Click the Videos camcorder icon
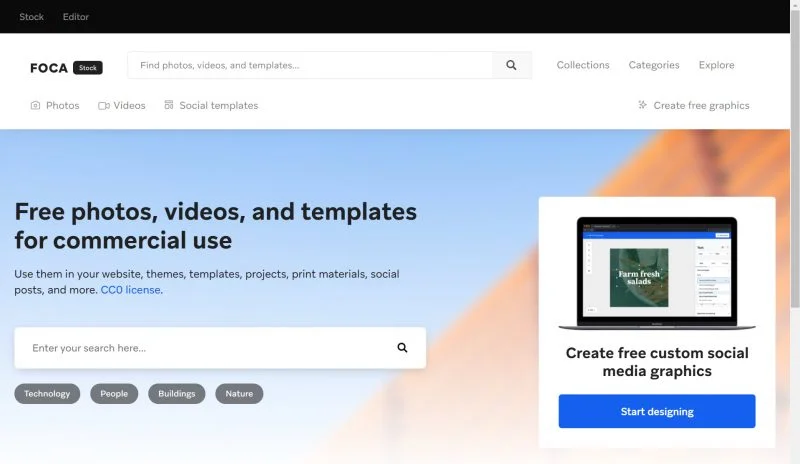This screenshot has width=800, height=464. click(x=104, y=106)
